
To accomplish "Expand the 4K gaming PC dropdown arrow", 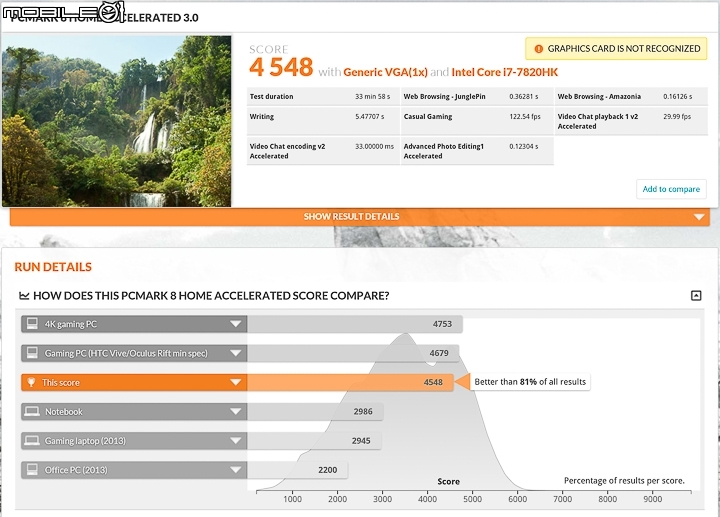I will [x=236, y=324].
